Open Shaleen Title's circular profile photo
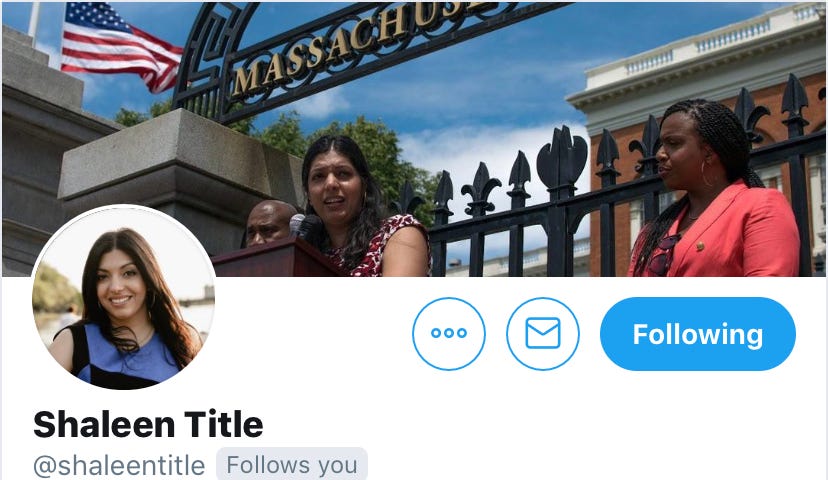 click(124, 297)
